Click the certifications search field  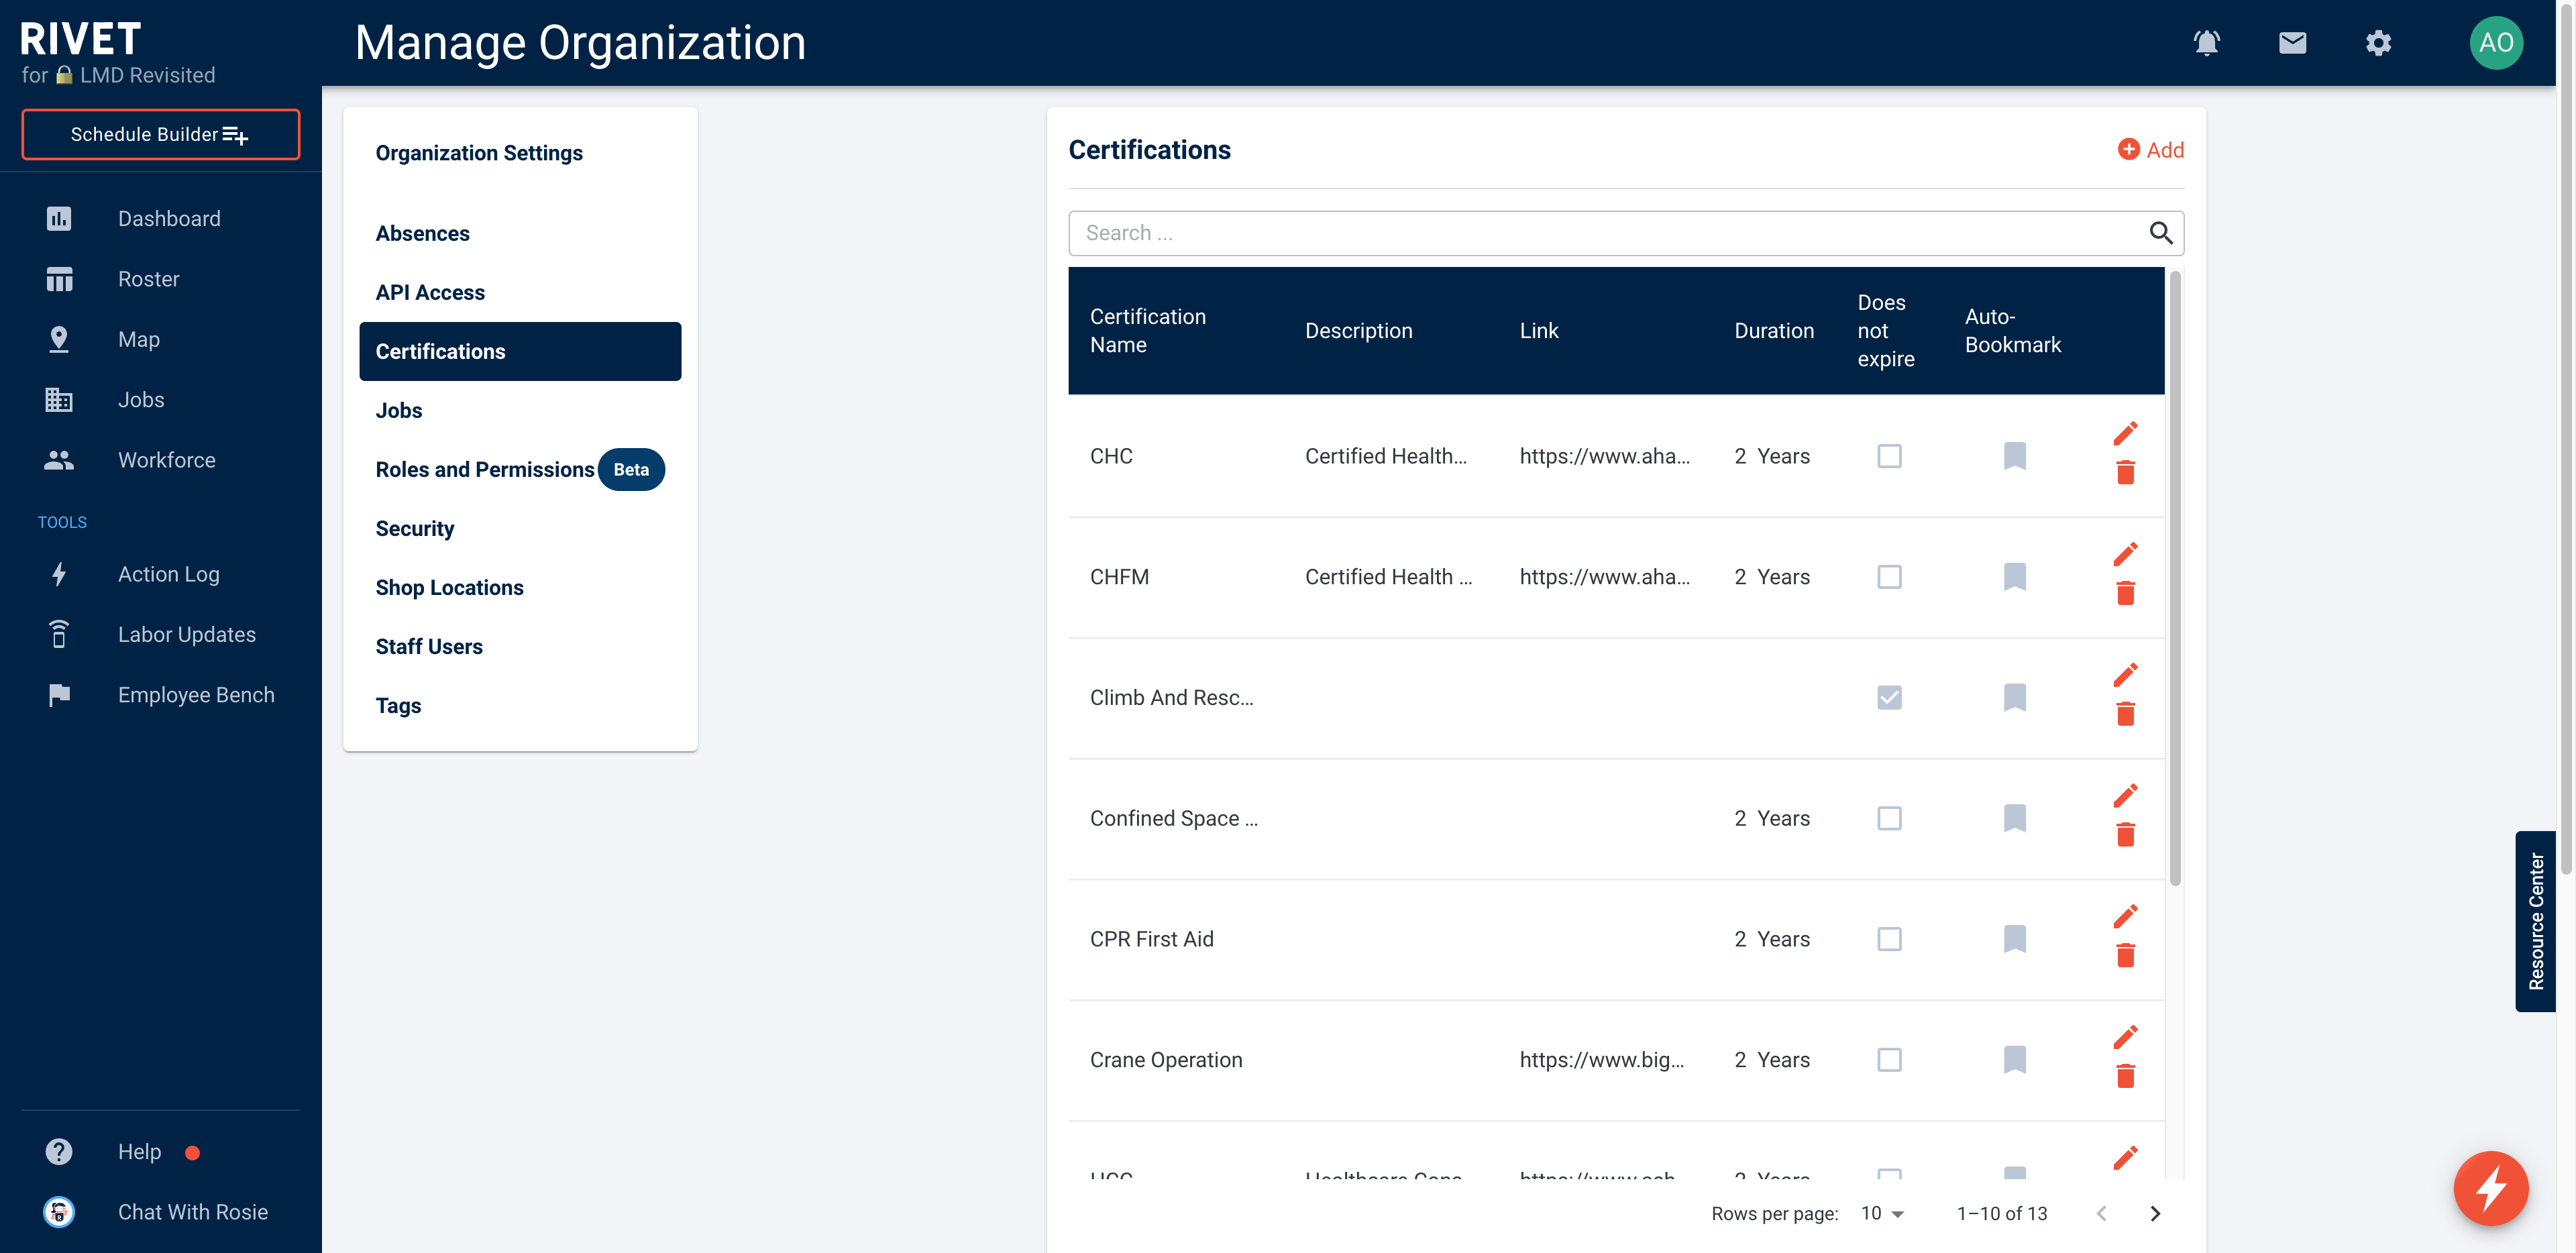(x=1625, y=233)
